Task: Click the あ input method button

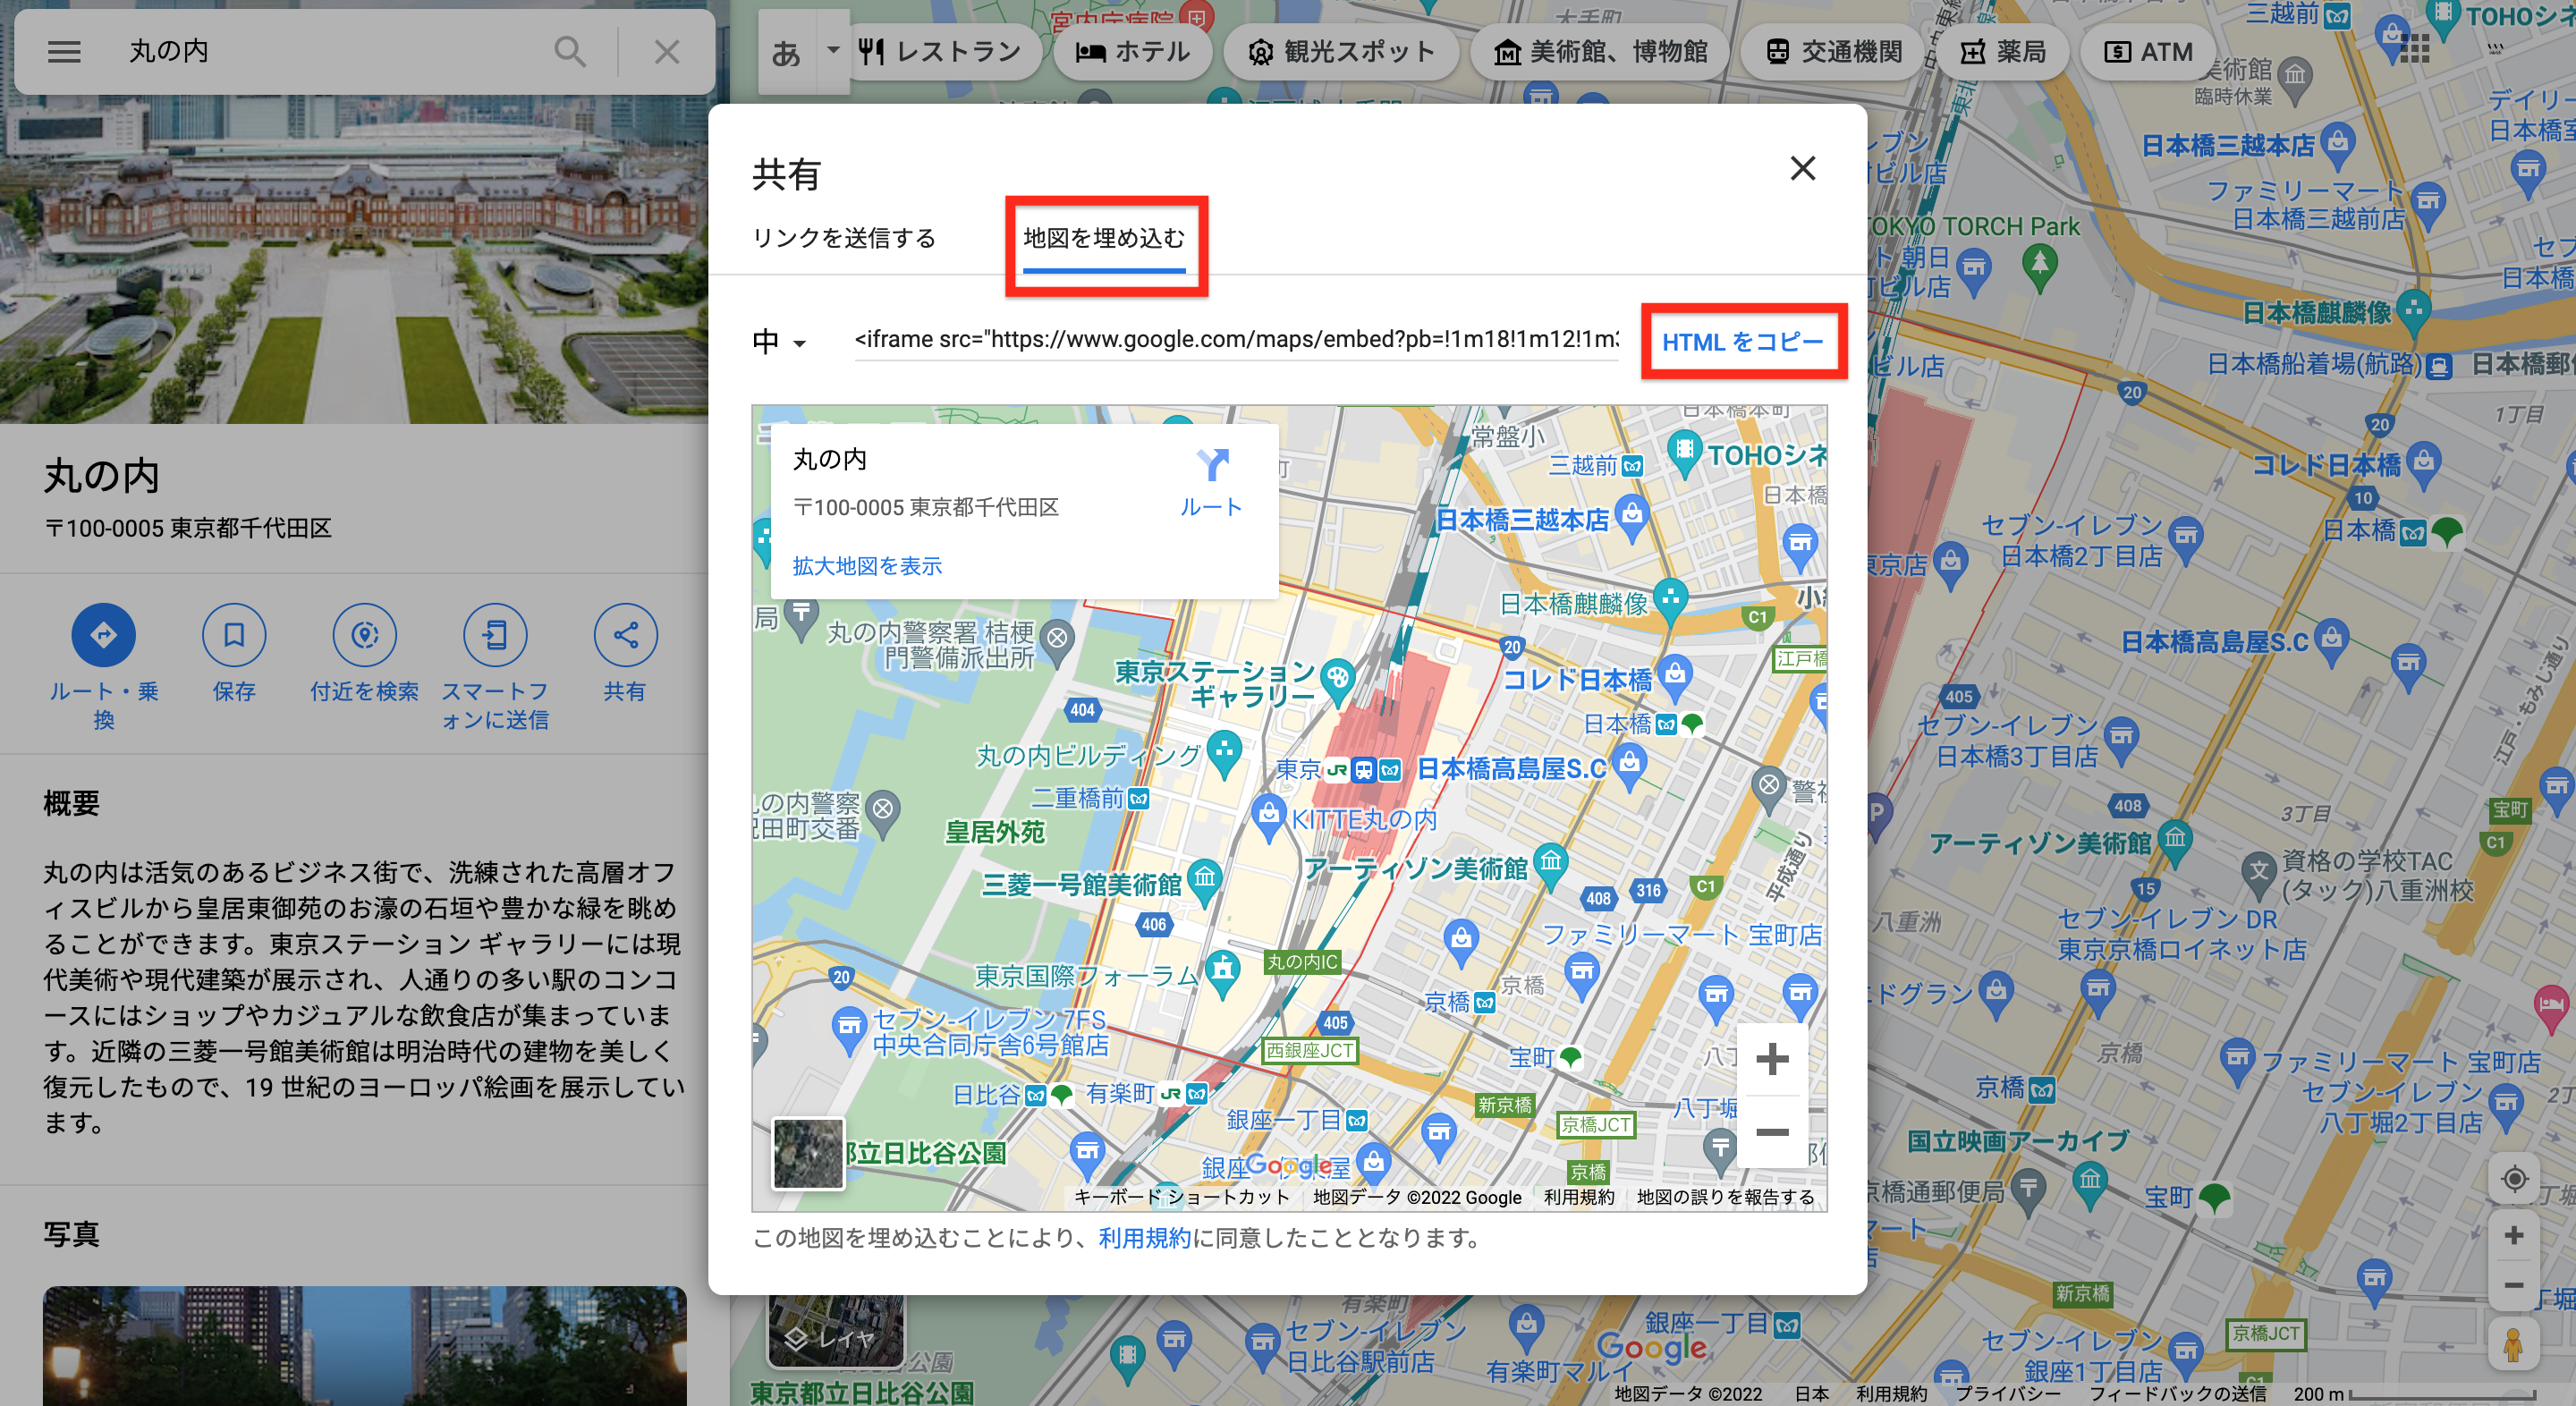Action: [x=786, y=52]
